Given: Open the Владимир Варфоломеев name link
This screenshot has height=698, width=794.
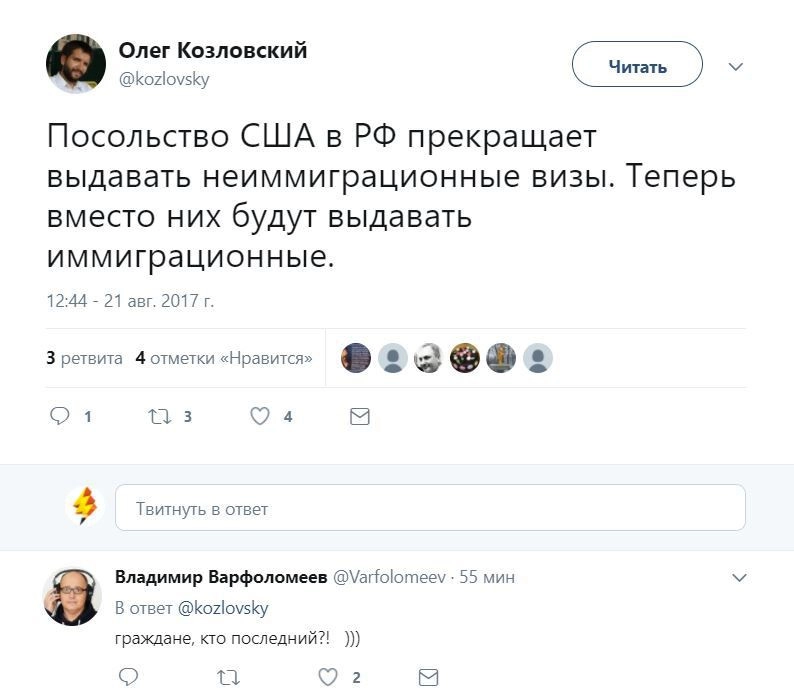Looking at the screenshot, I should (221, 578).
